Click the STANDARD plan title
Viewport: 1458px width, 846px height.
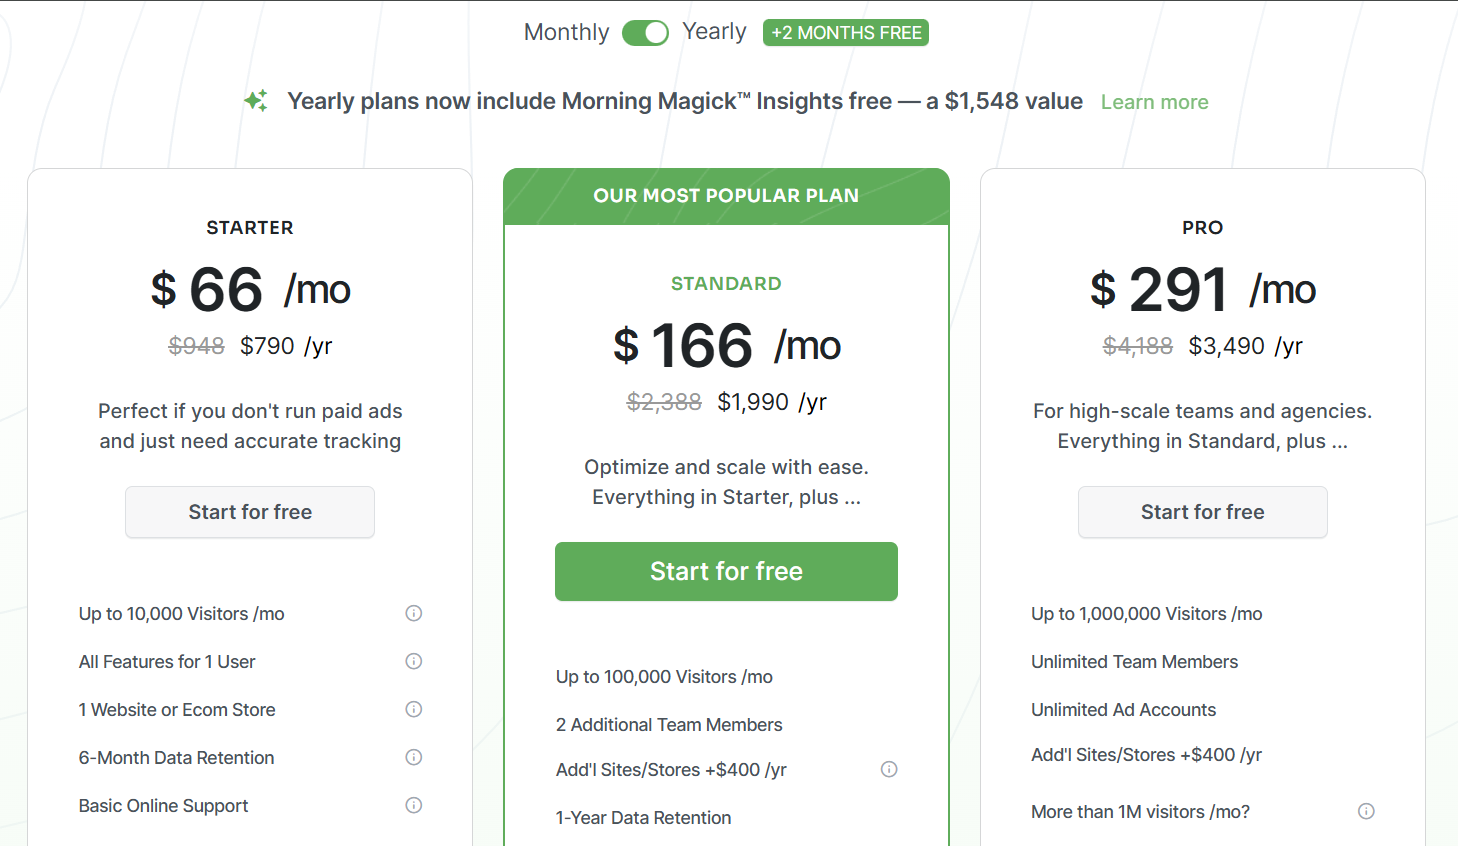coord(726,283)
